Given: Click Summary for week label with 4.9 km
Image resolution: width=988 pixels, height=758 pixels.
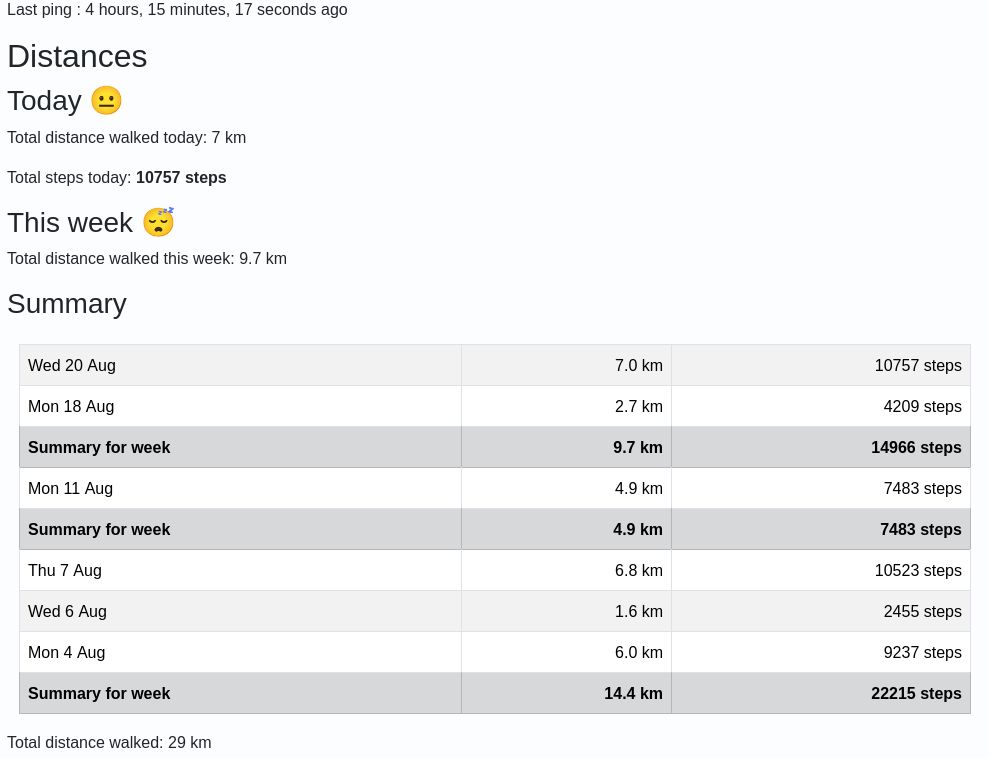Looking at the screenshot, I should (x=99, y=529).
